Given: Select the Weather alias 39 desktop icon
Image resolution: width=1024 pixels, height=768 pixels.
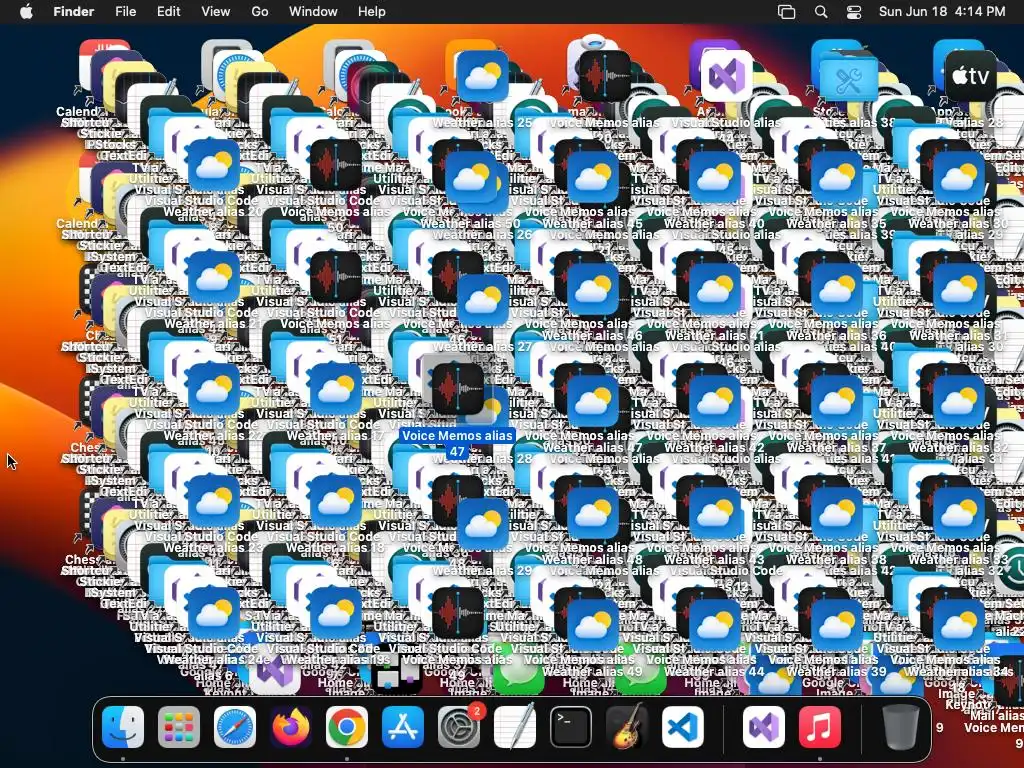Looking at the screenshot, I should (837, 624).
